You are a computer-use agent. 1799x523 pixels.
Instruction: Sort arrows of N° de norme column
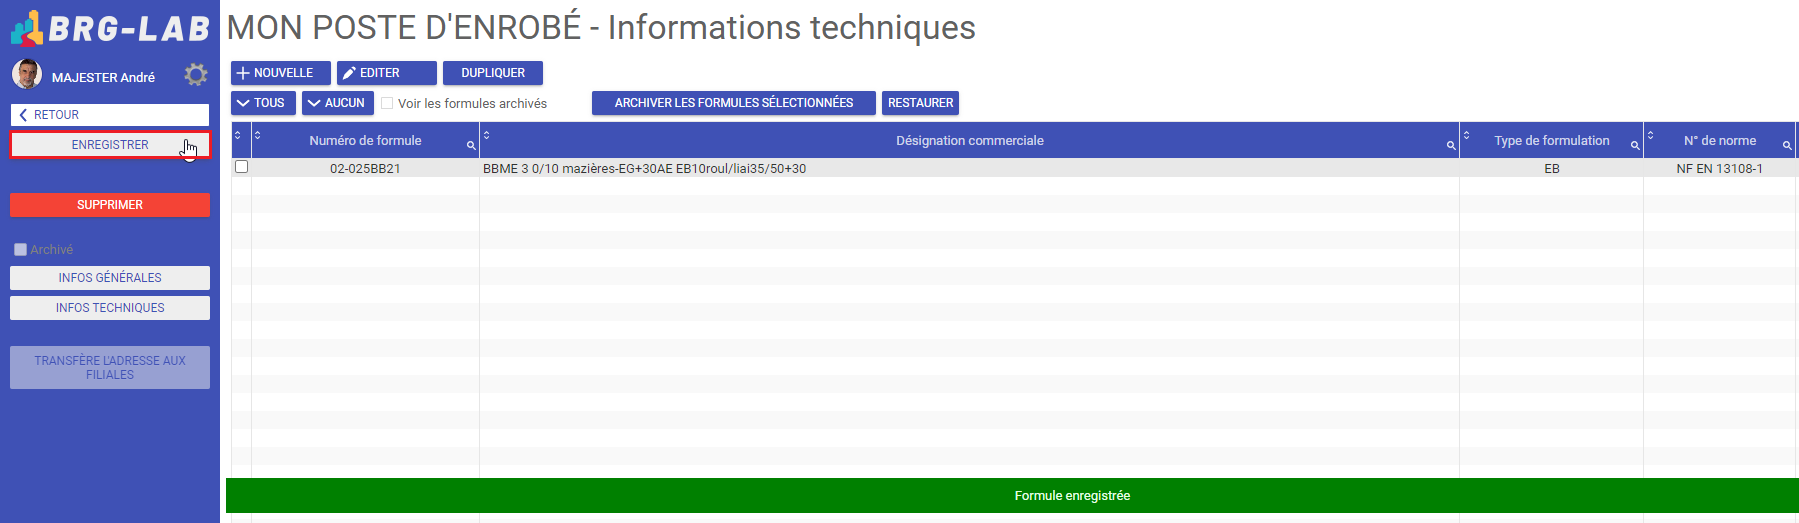pos(1650,134)
